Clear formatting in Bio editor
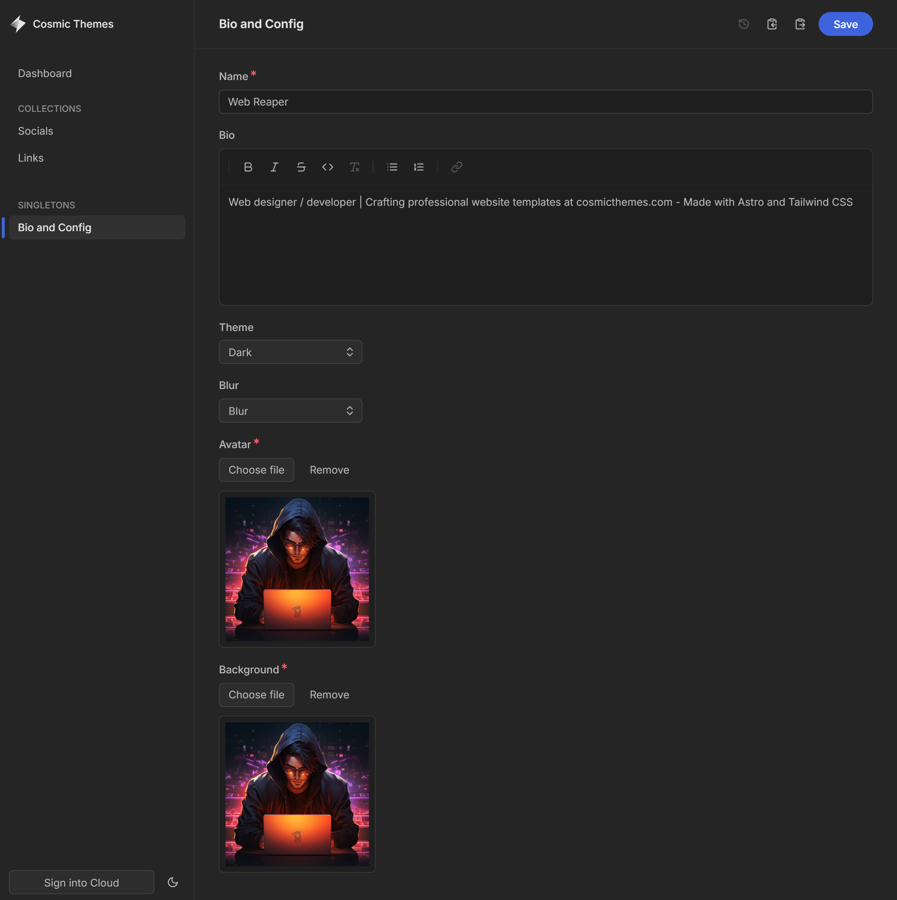The height and width of the screenshot is (900, 897). (x=355, y=167)
